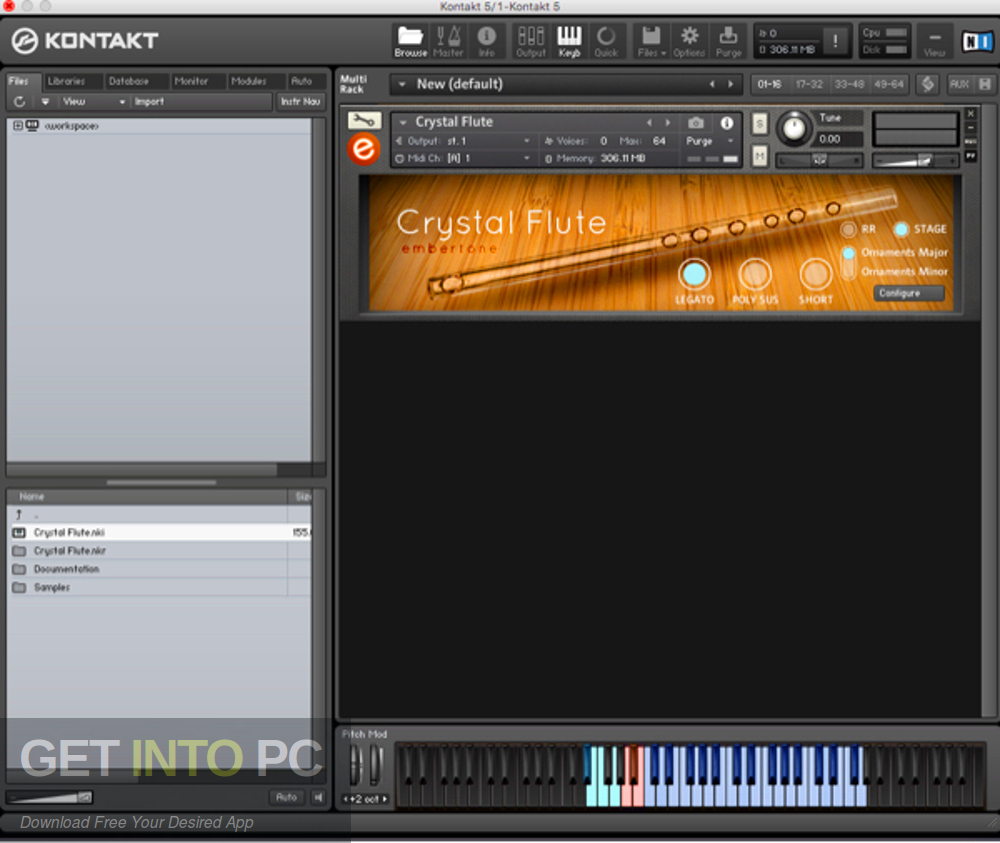Click the Instr Nav button

point(300,101)
